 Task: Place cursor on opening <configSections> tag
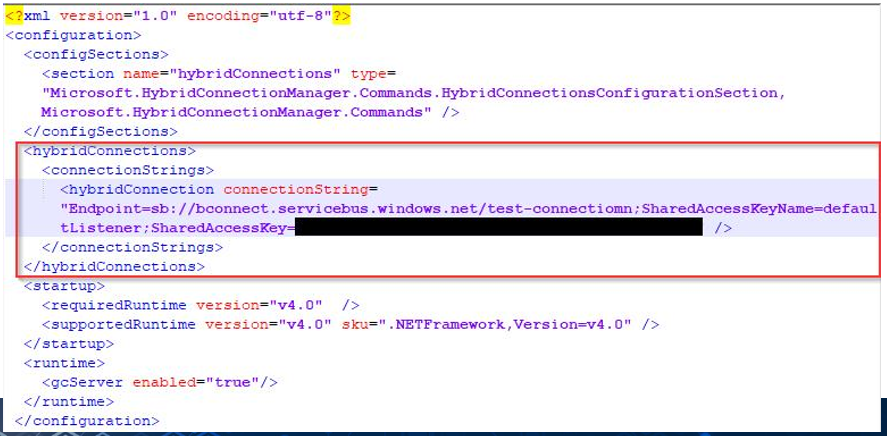click(96, 54)
